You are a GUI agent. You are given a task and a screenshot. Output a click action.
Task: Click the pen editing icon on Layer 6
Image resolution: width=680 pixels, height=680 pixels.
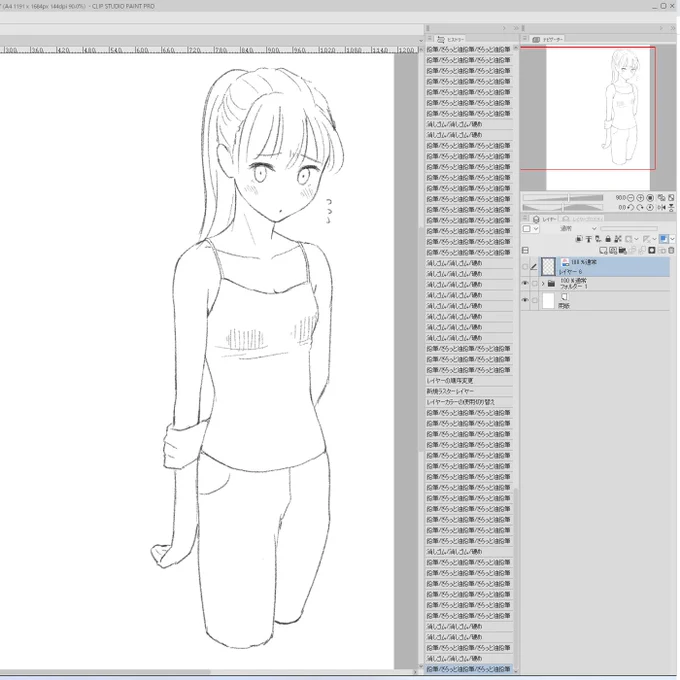coord(534,267)
